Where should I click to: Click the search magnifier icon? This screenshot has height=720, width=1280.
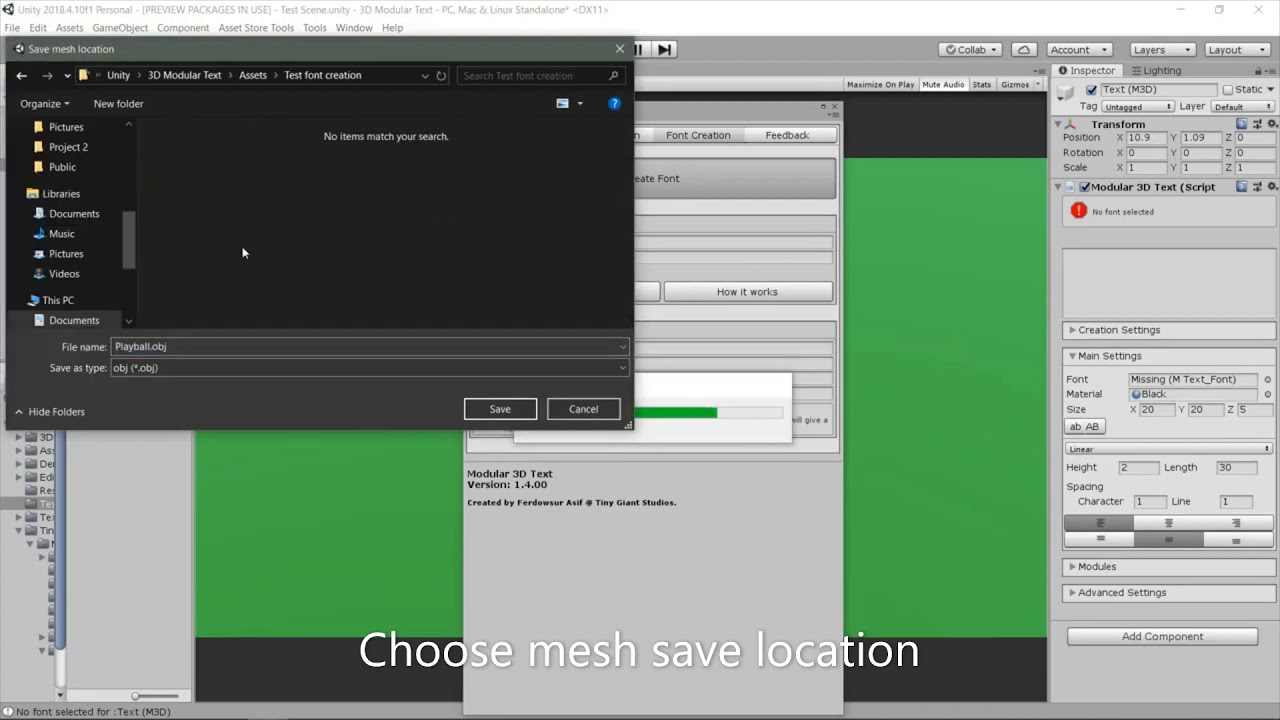point(613,75)
